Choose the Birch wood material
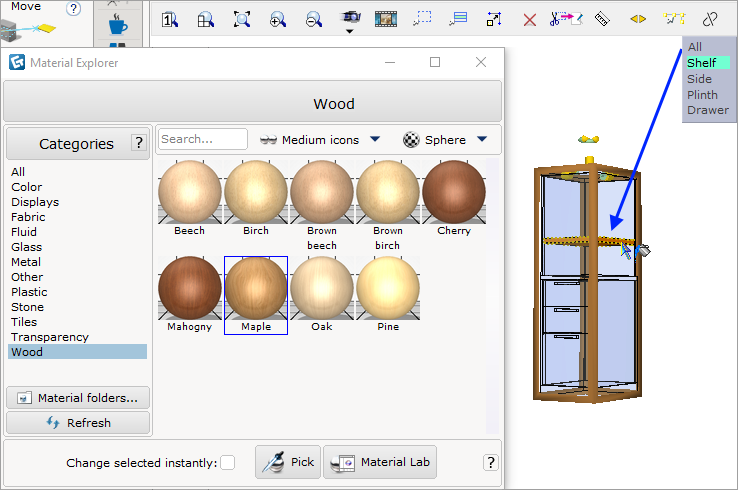 pos(256,198)
